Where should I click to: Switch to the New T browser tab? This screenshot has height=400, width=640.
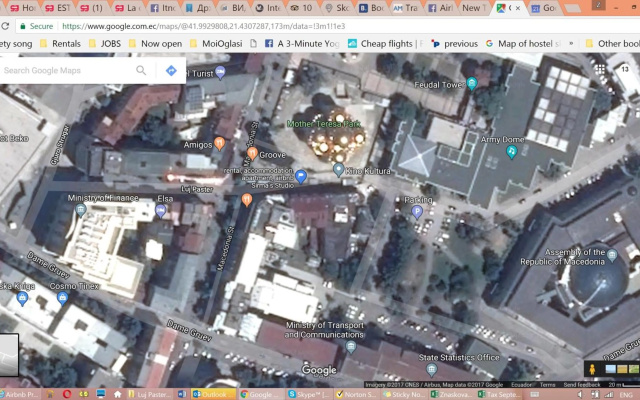473,8
